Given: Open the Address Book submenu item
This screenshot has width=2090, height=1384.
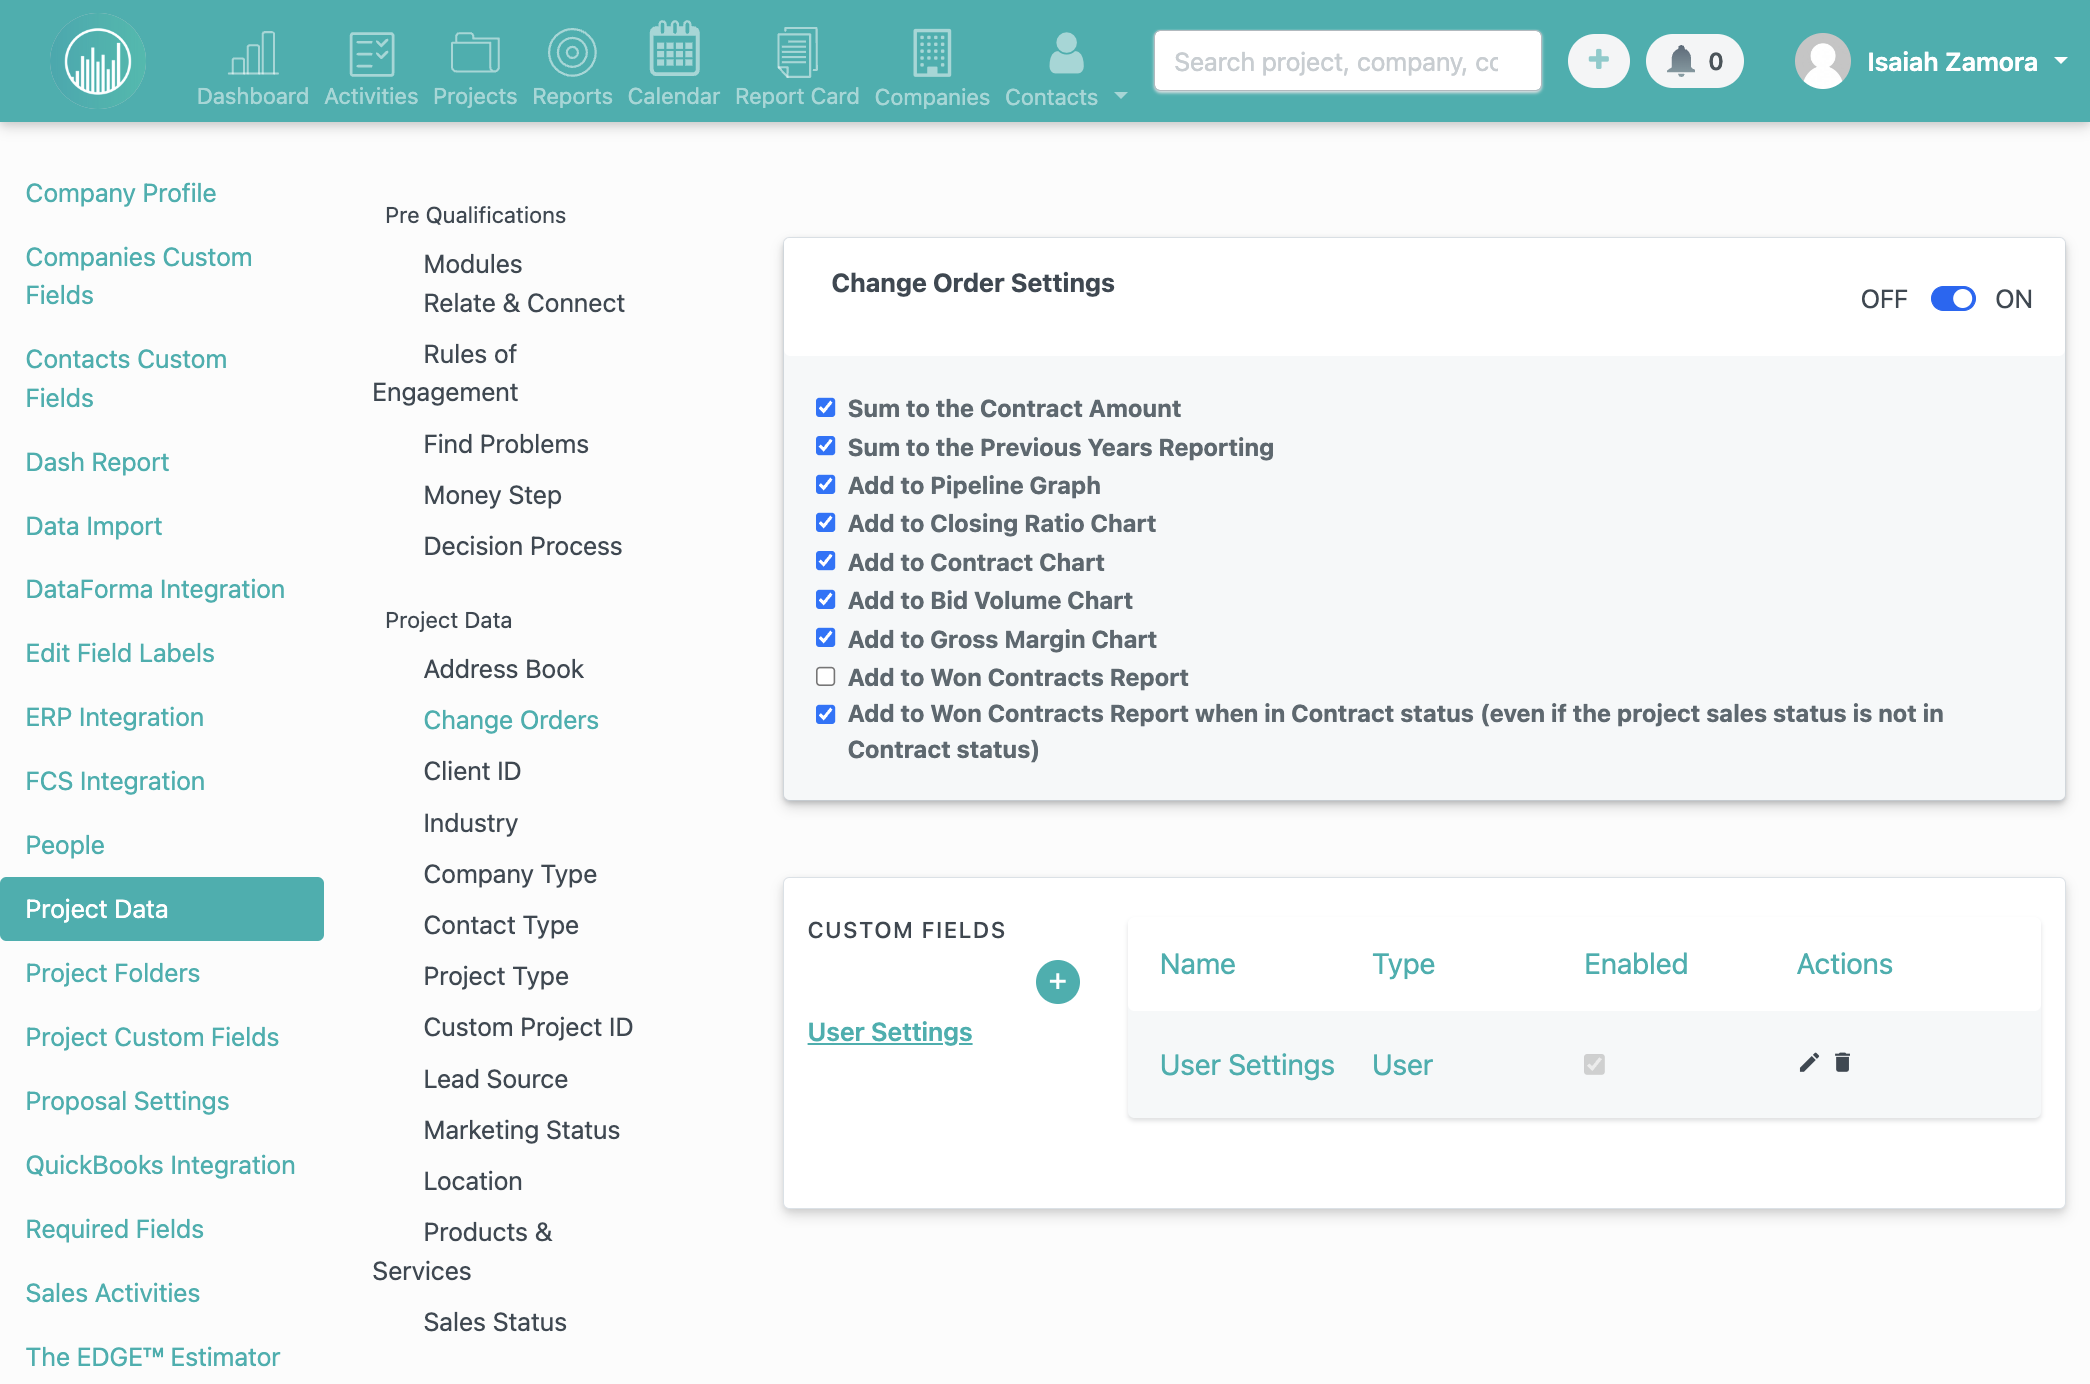Looking at the screenshot, I should (503, 669).
